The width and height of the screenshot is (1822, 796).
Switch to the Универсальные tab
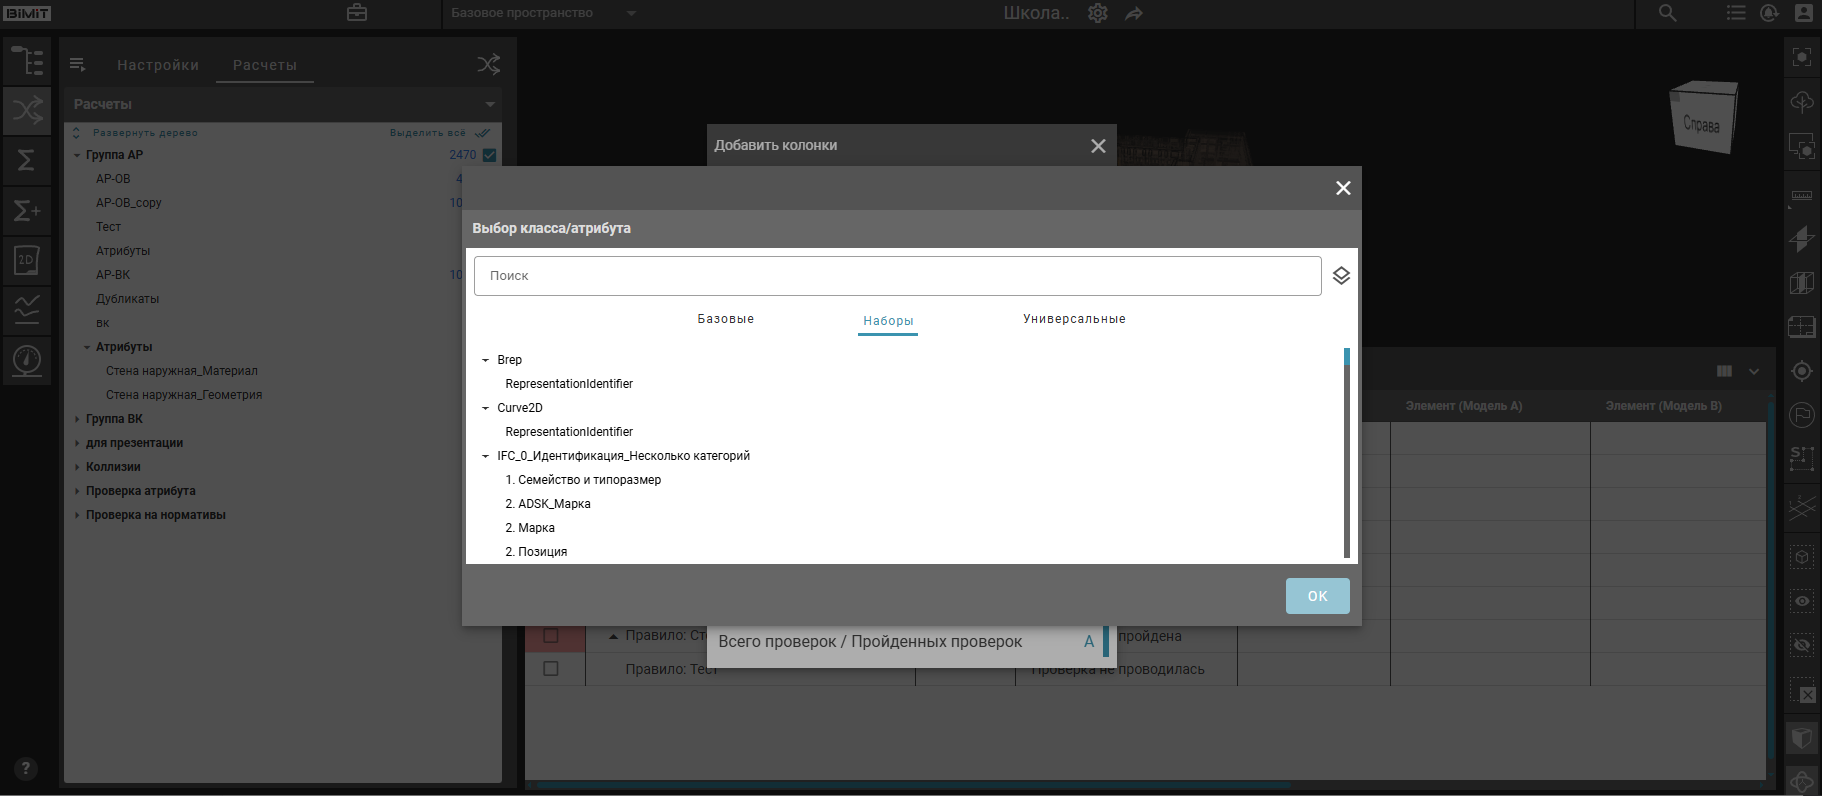tap(1073, 319)
